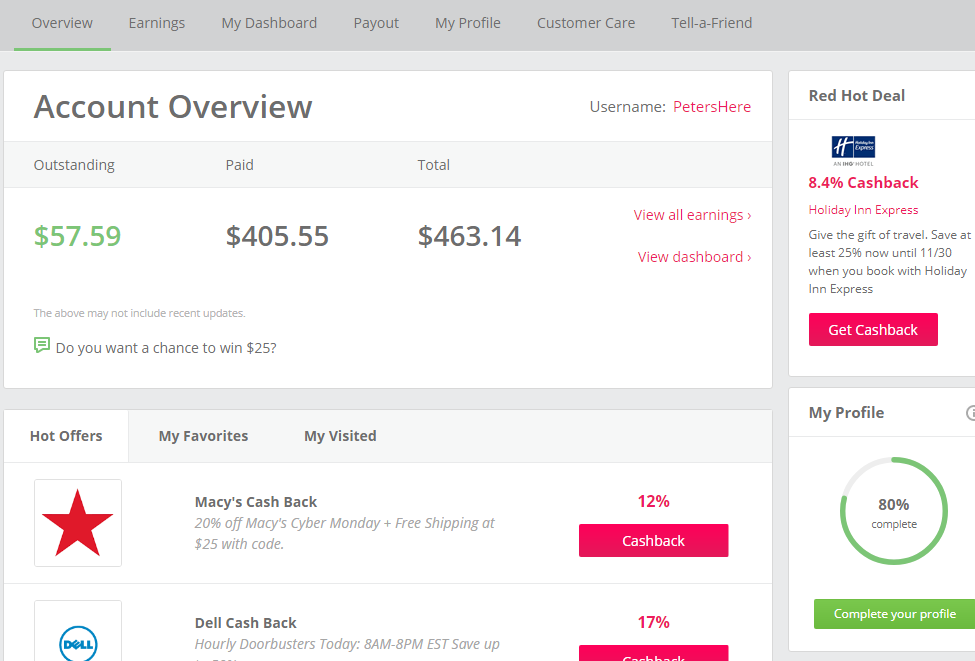Viewport: 975px width, 661px height.
Task: Click the Account Overview heading
Action: [x=173, y=107]
